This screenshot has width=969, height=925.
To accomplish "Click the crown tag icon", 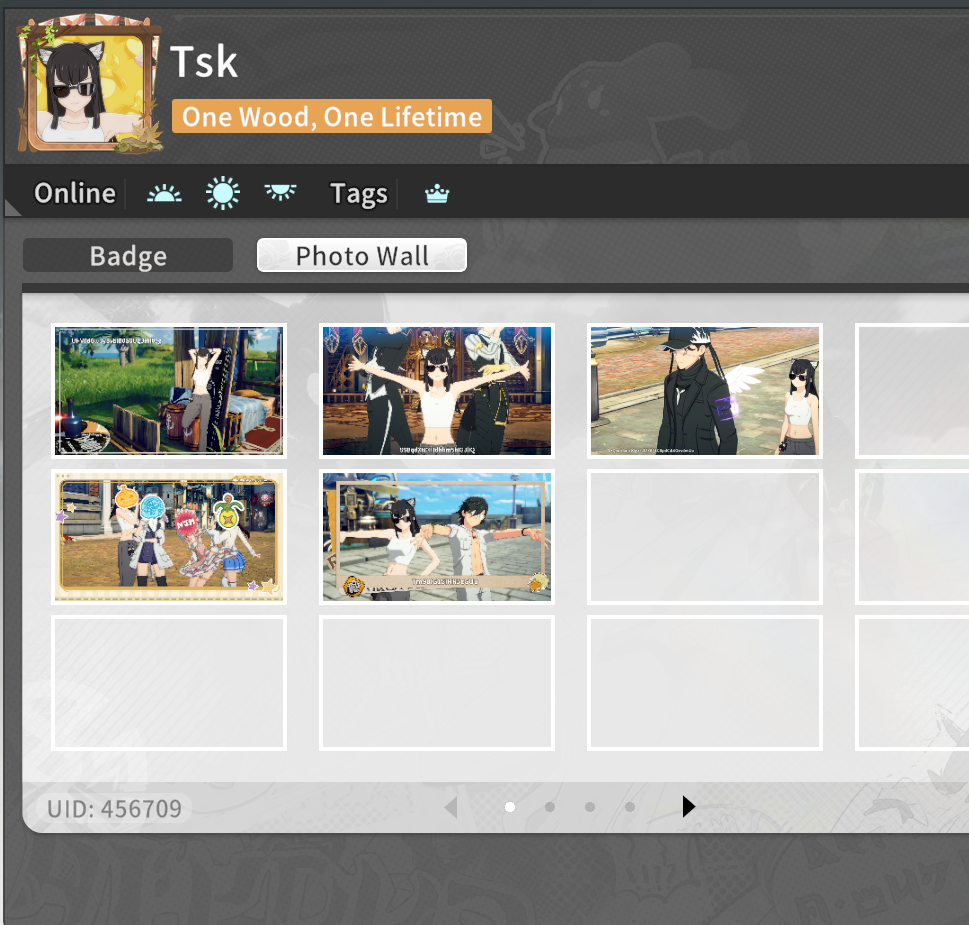I will coord(437,194).
